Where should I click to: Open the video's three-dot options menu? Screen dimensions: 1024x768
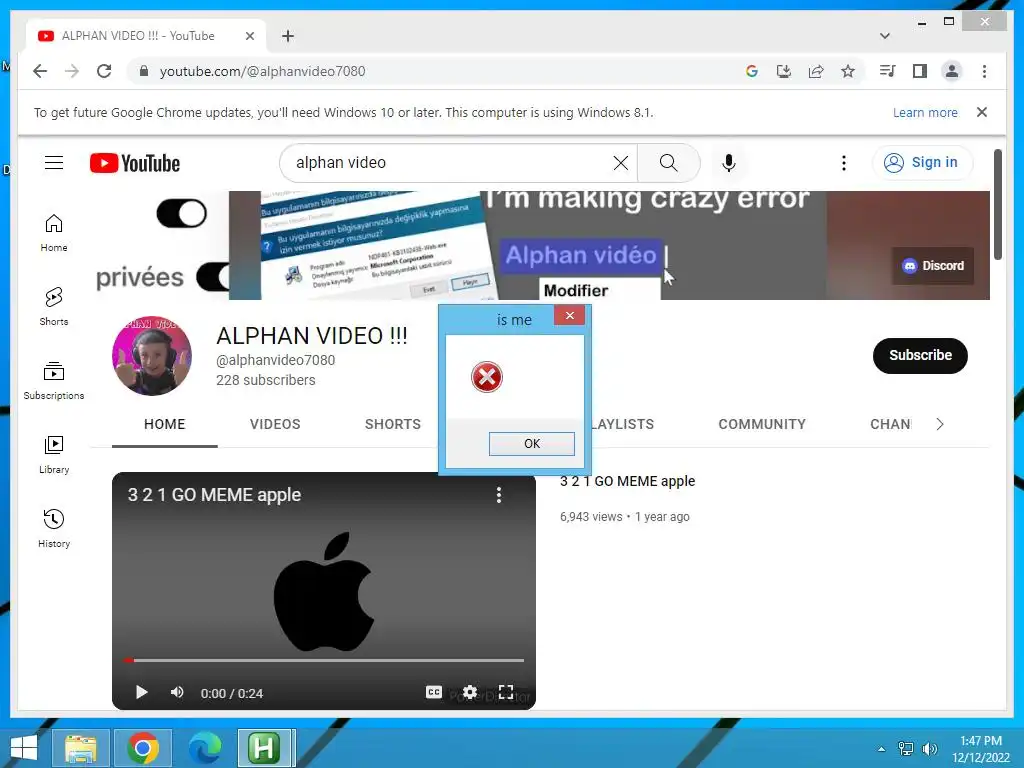point(499,495)
